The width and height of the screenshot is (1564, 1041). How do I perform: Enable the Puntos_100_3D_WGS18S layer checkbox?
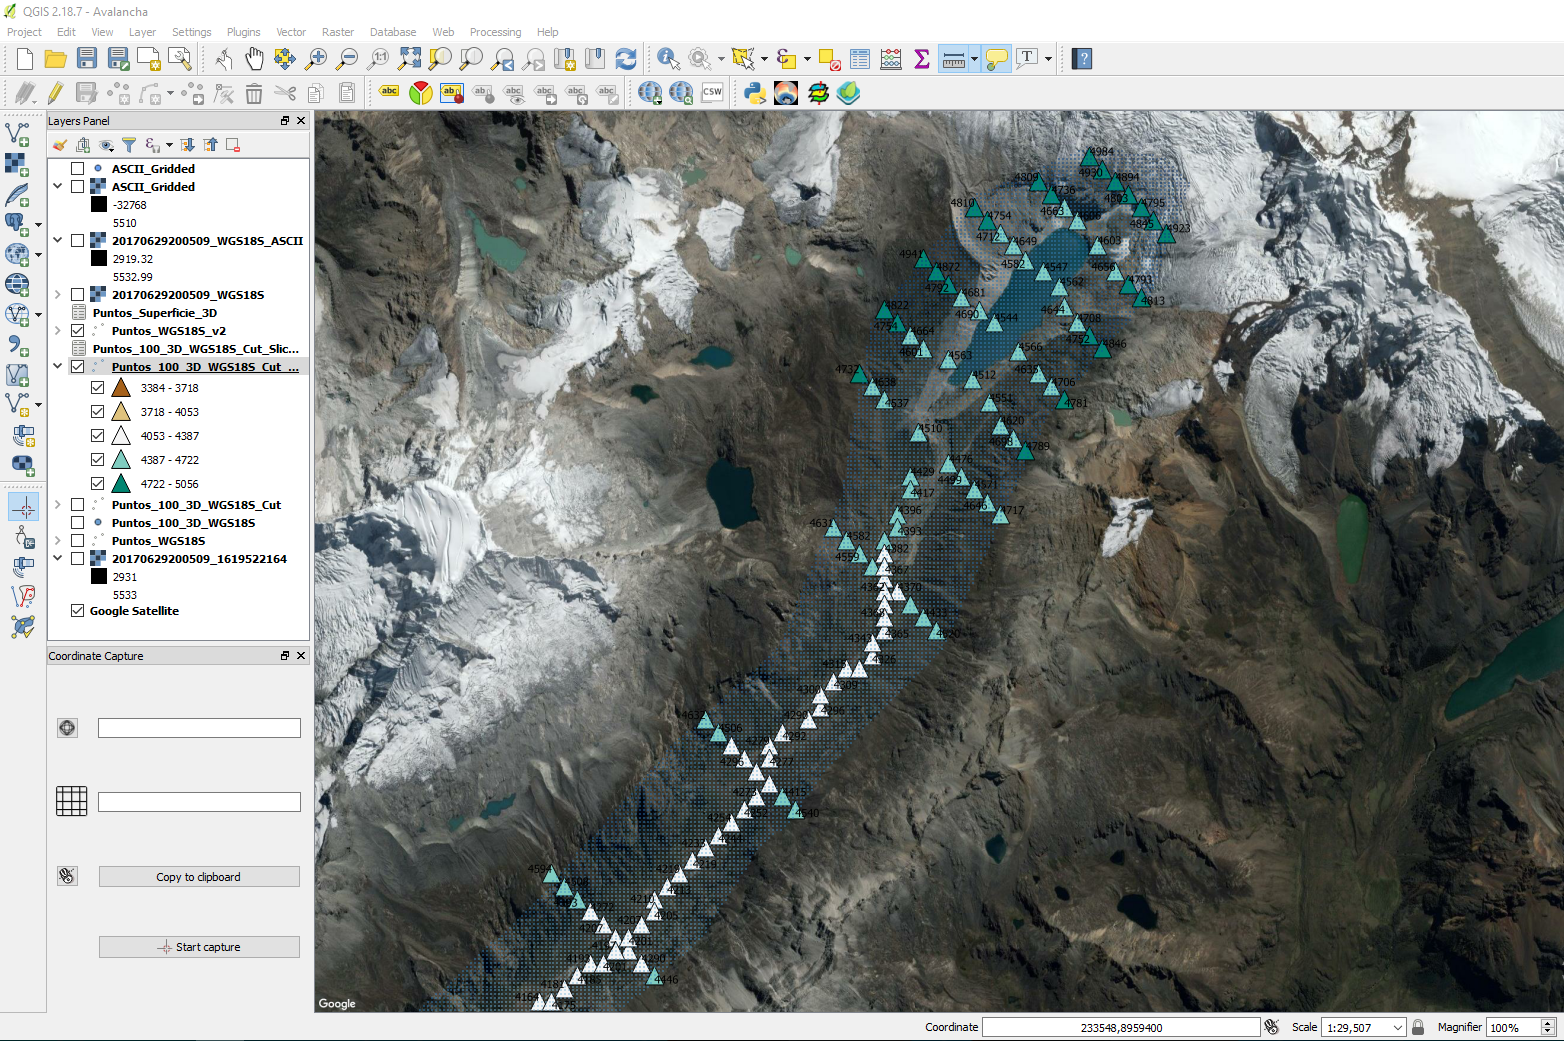coord(78,523)
